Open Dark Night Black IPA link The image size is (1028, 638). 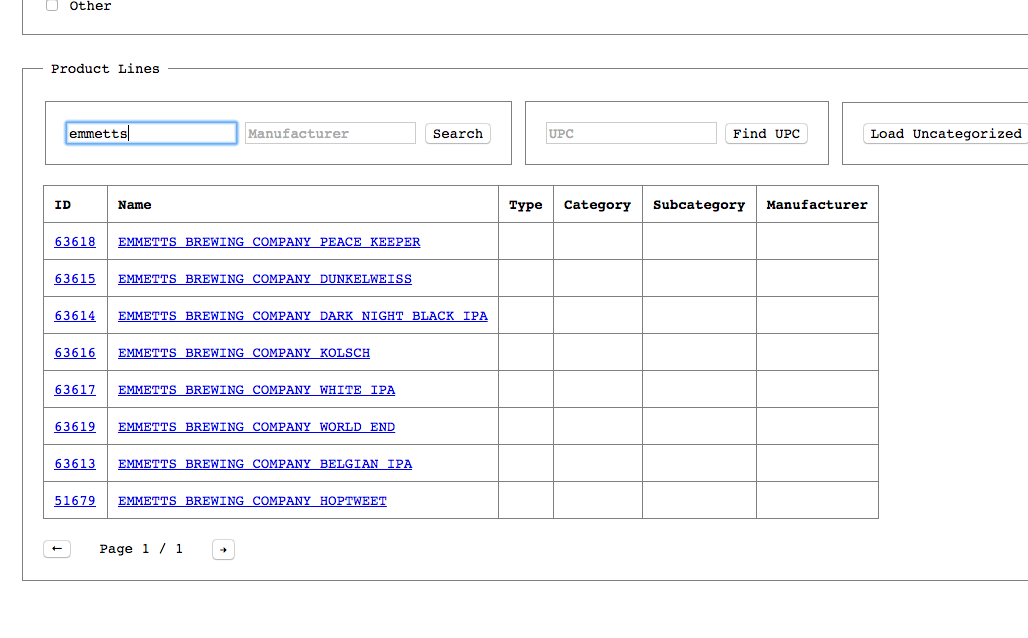[x=303, y=316]
